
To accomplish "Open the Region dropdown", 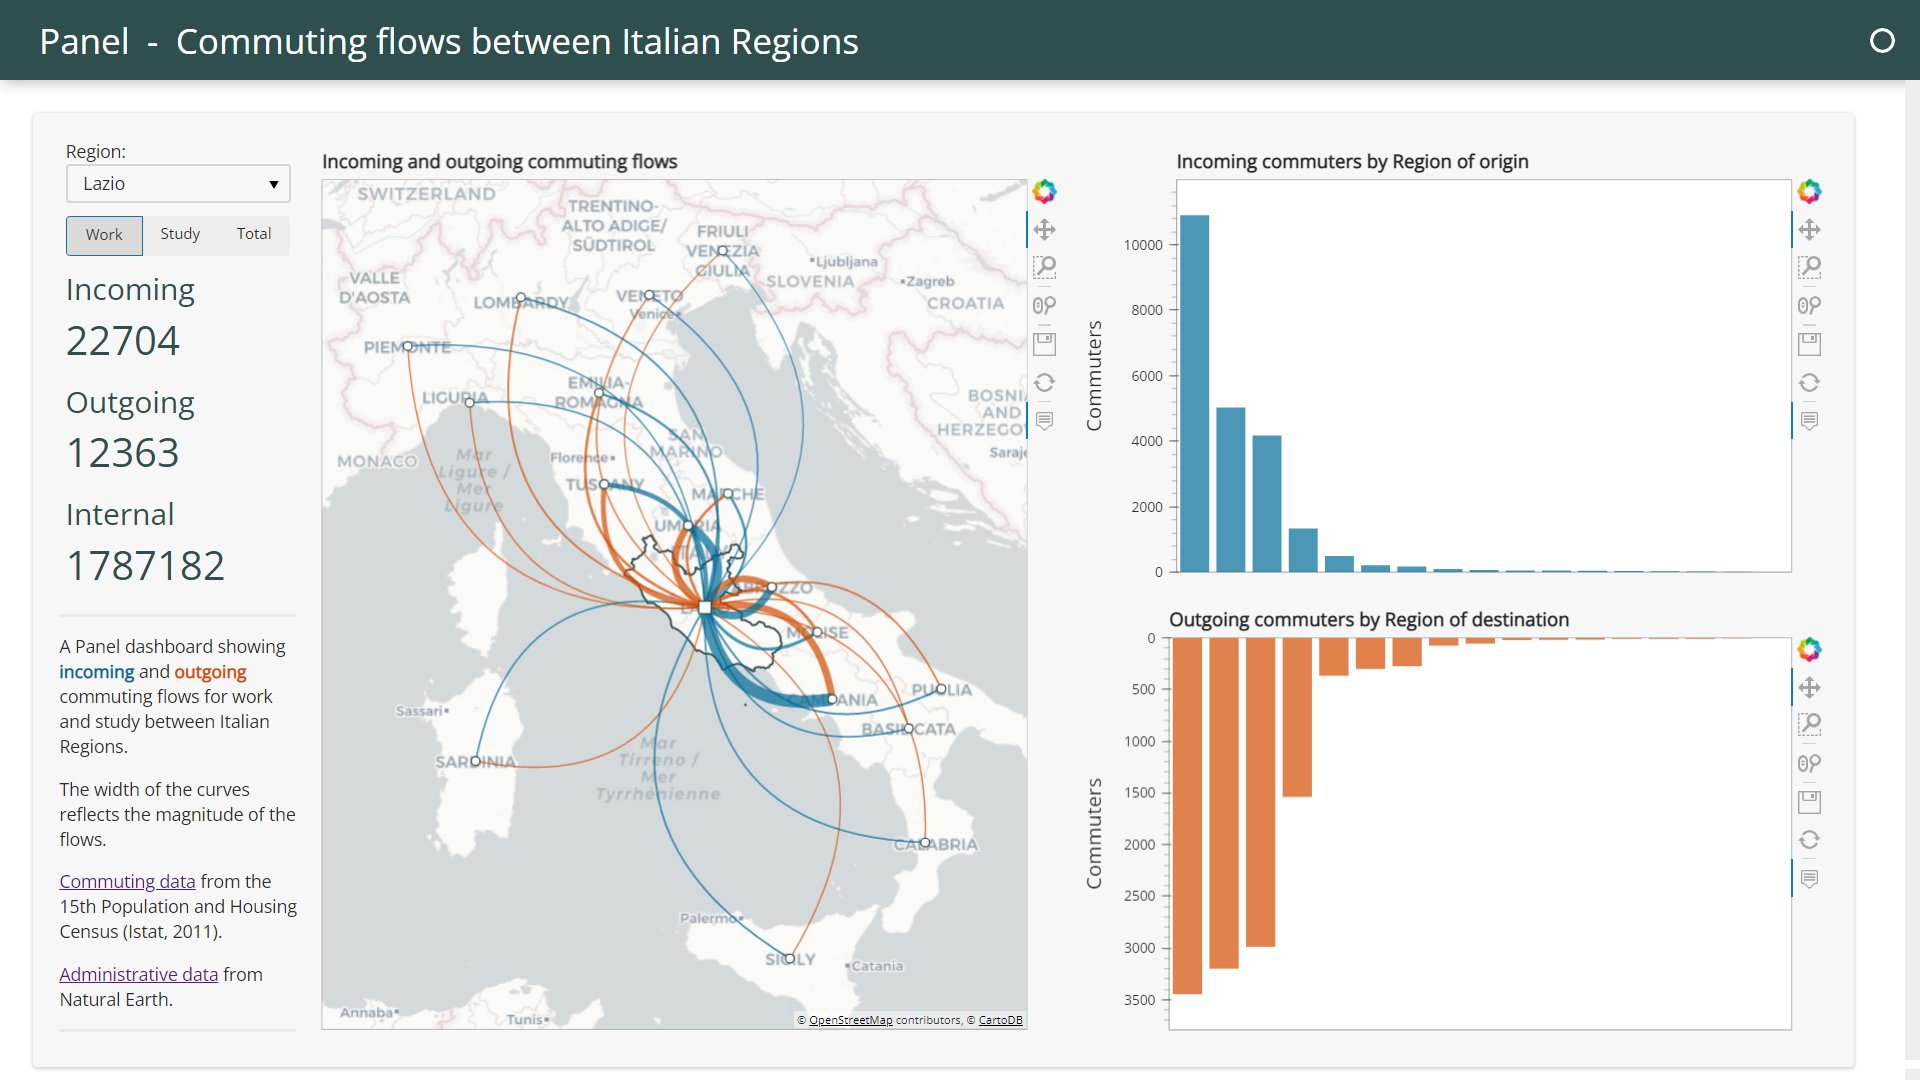I will pyautogui.click(x=274, y=183).
